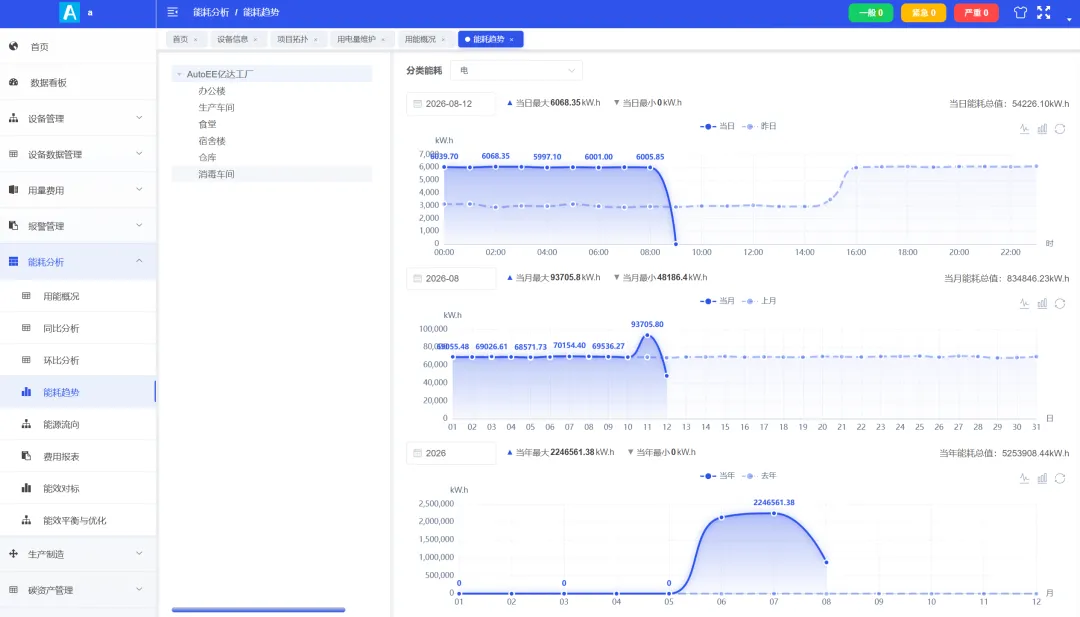Click the green 一般 0 alarm button

(871, 12)
